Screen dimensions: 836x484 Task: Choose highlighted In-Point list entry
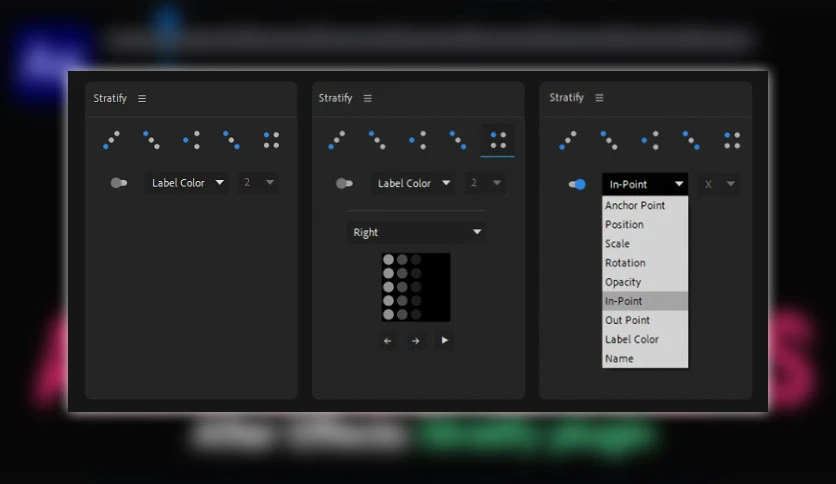pyautogui.click(x=645, y=301)
